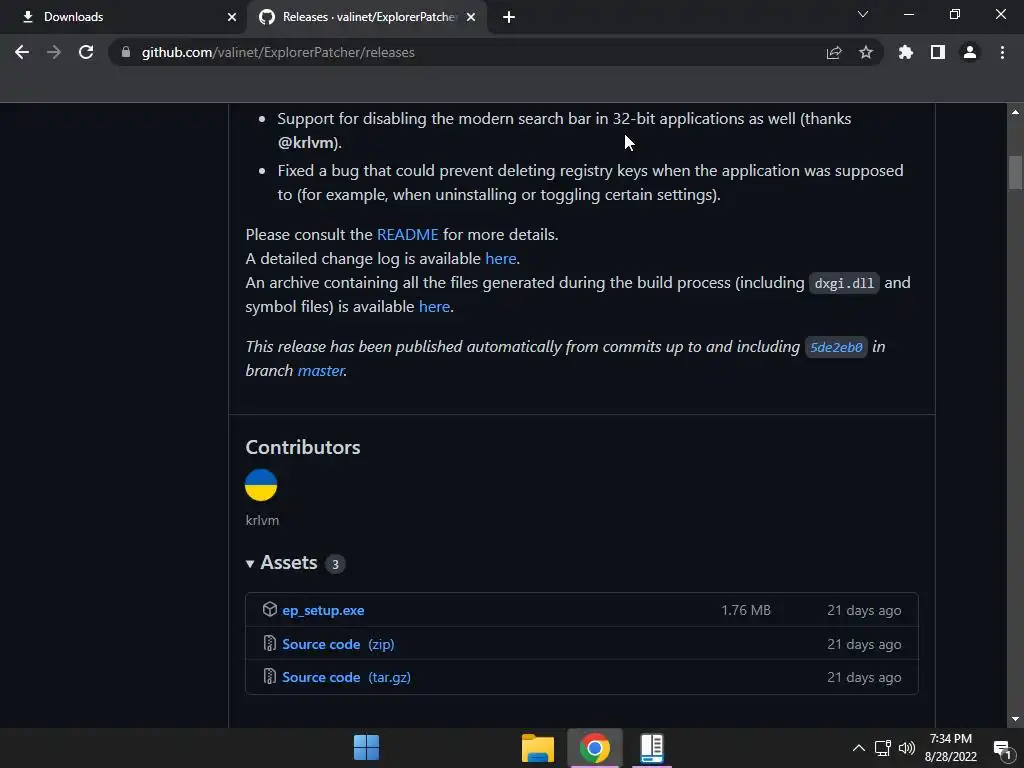Screen dimensions: 1024x768
Task: Download Source code (zip)
Action: [x=338, y=644]
